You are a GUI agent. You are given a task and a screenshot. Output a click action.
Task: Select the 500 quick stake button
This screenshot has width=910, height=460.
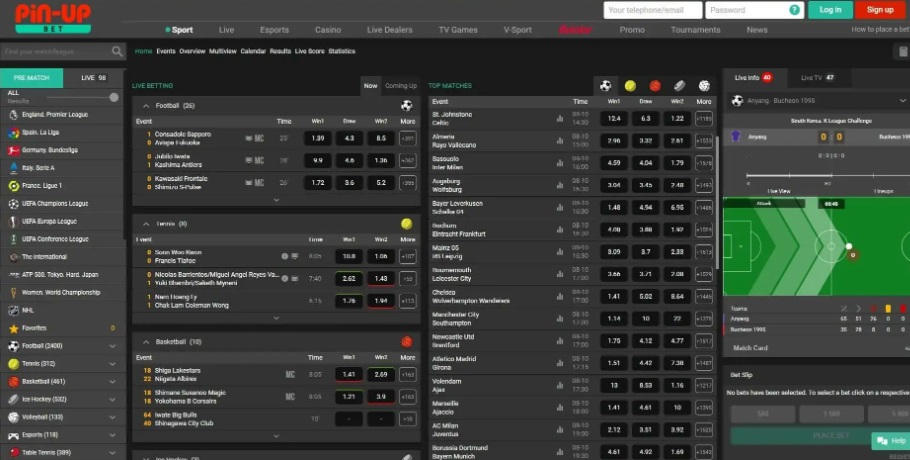point(763,414)
